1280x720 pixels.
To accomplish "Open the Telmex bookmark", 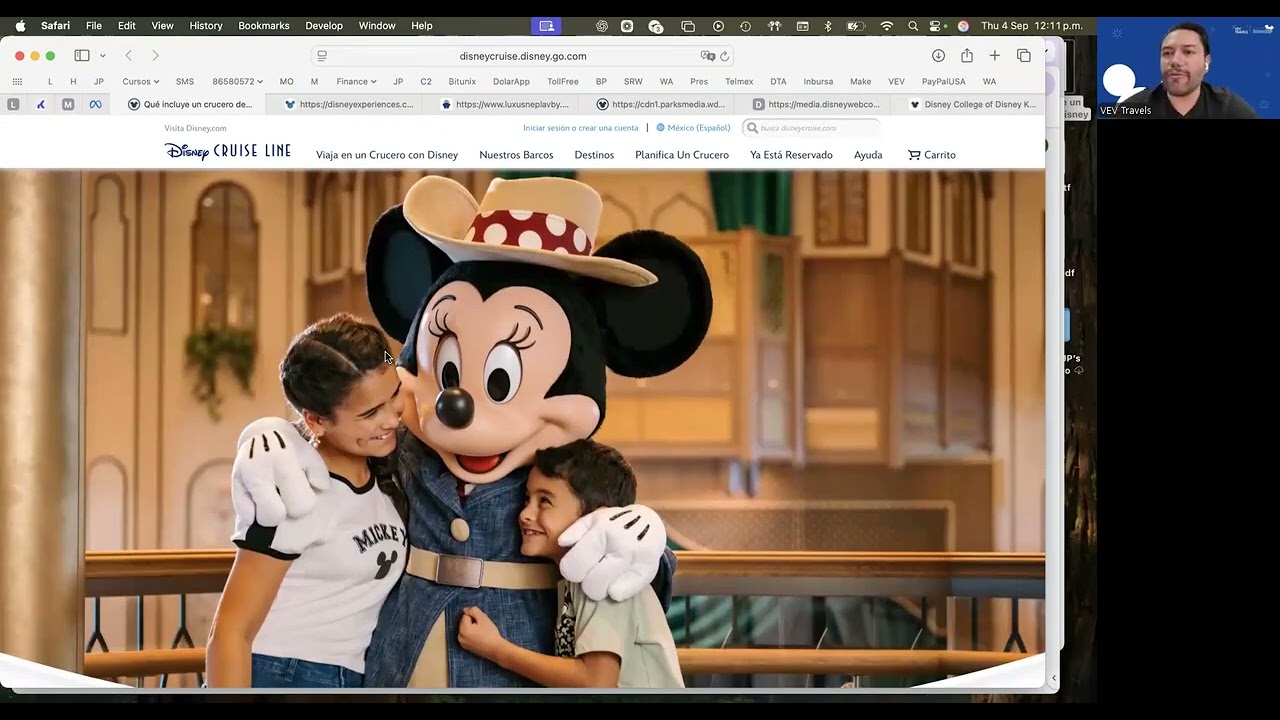I will coord(739,82).
